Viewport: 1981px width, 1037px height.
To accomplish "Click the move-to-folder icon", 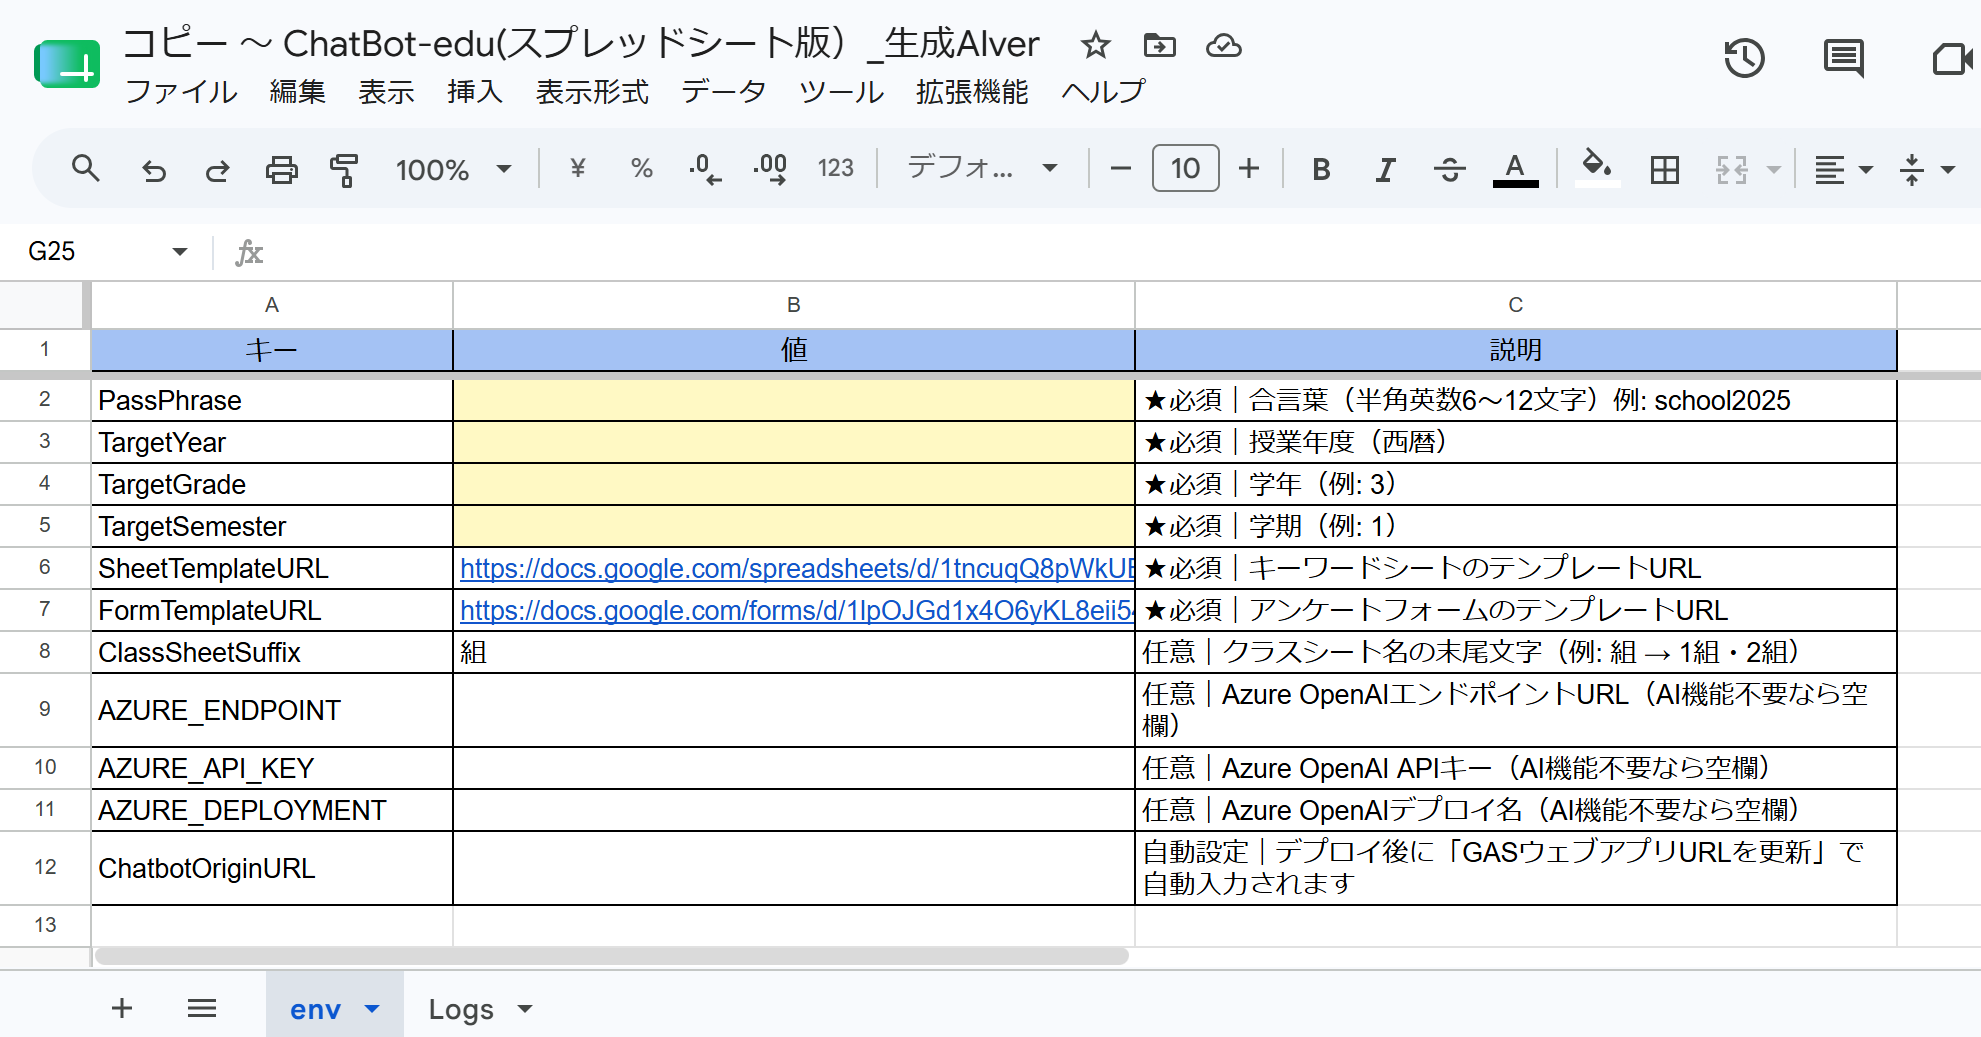I will (1160, 45).
